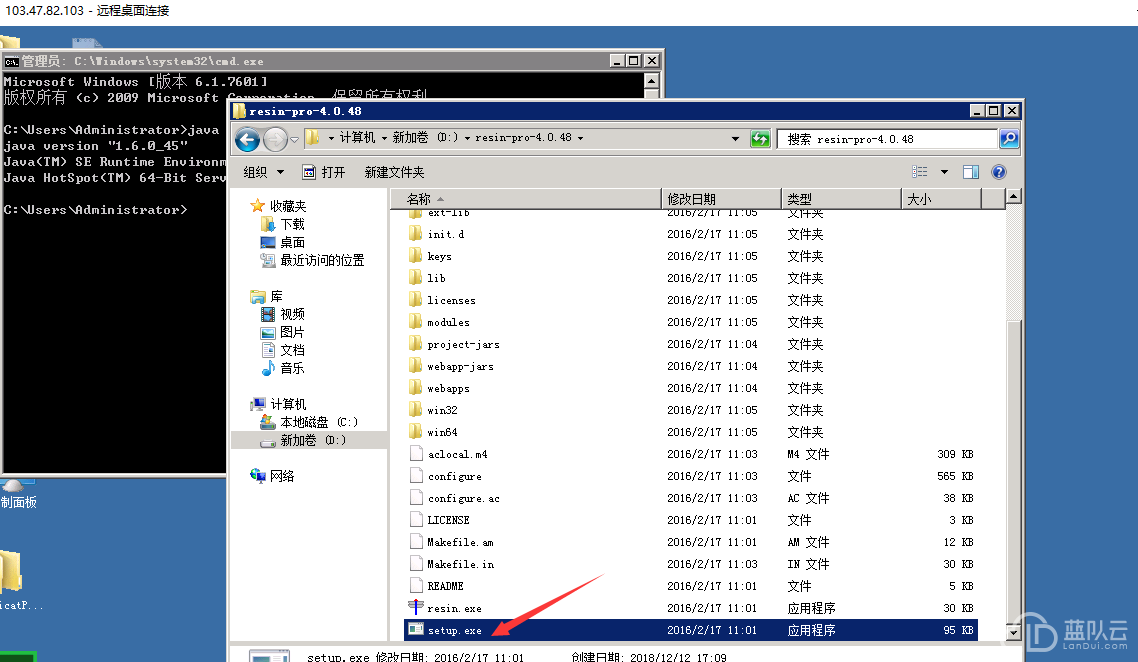Image resolution: width=1138 pixels, height=662 pixels.
Task: Click the file list scrollbar up arrow
Action: [1013, 197]
